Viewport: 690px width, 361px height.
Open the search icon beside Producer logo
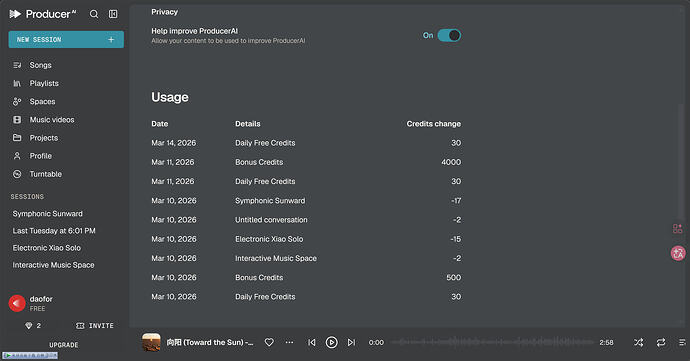(x=94, y=14)
